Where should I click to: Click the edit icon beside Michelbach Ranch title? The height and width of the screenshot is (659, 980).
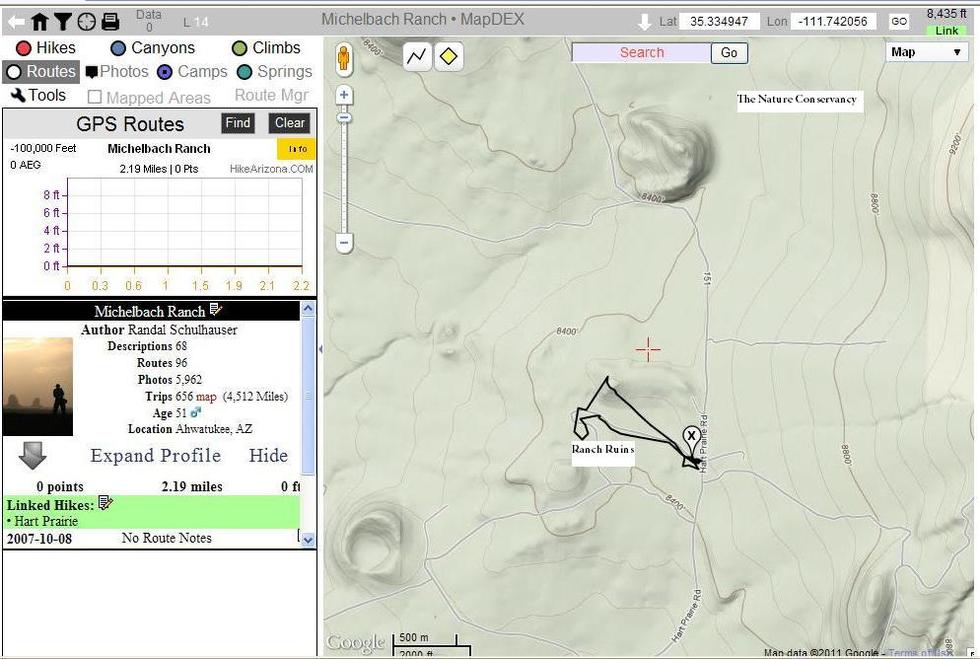pos(216,309)
